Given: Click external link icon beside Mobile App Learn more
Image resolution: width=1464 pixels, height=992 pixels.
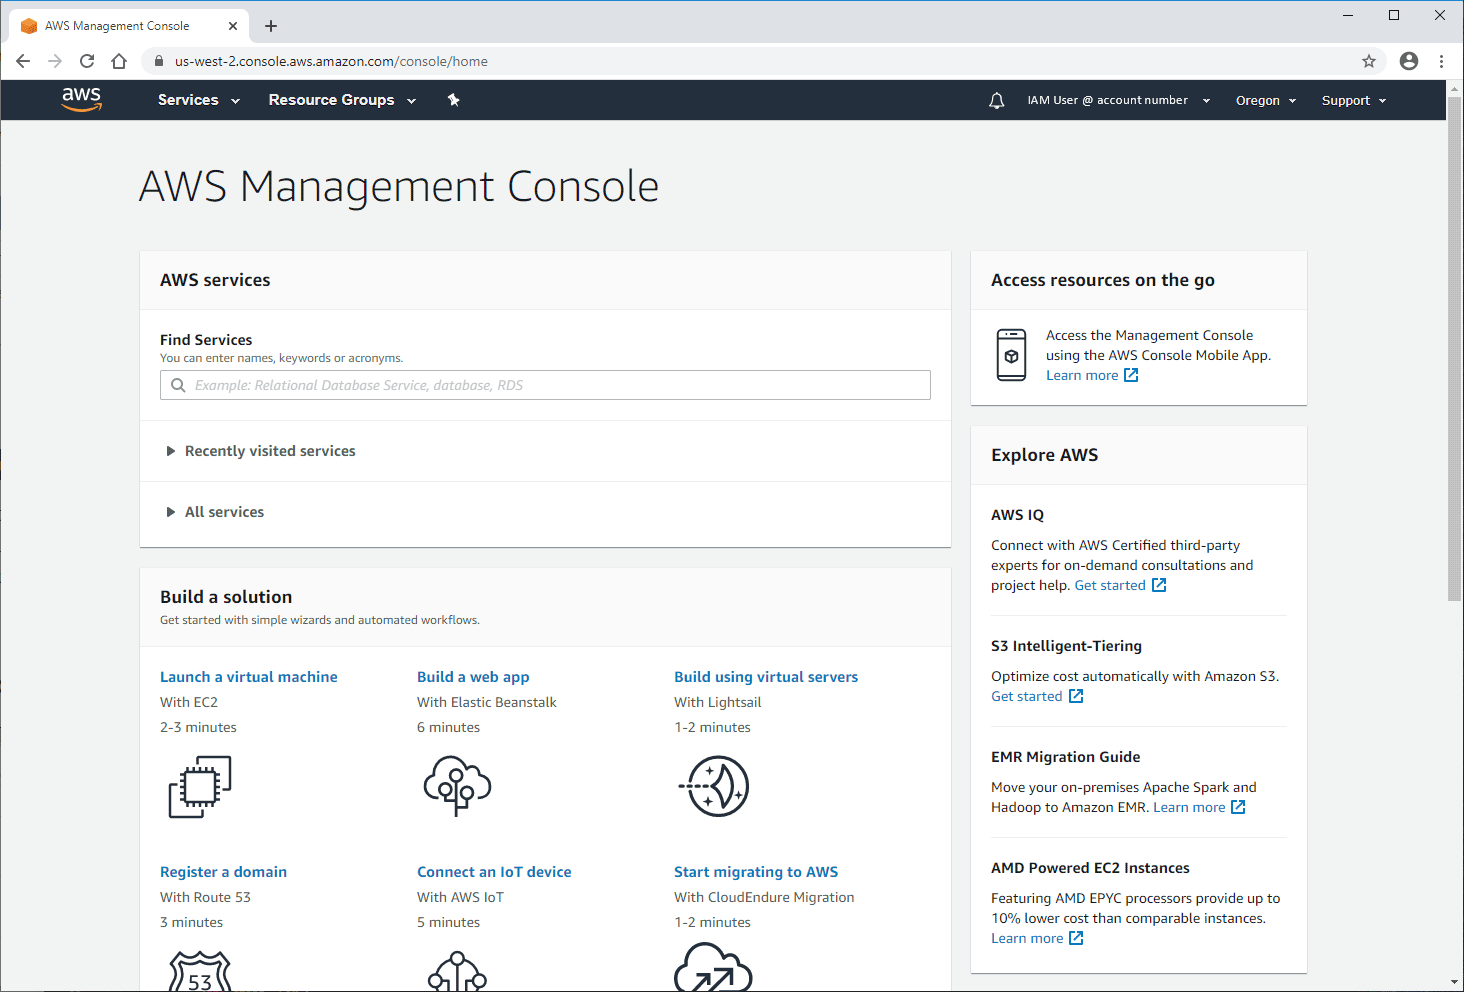Looking at the screenshot, I should tap(1131, 375).
